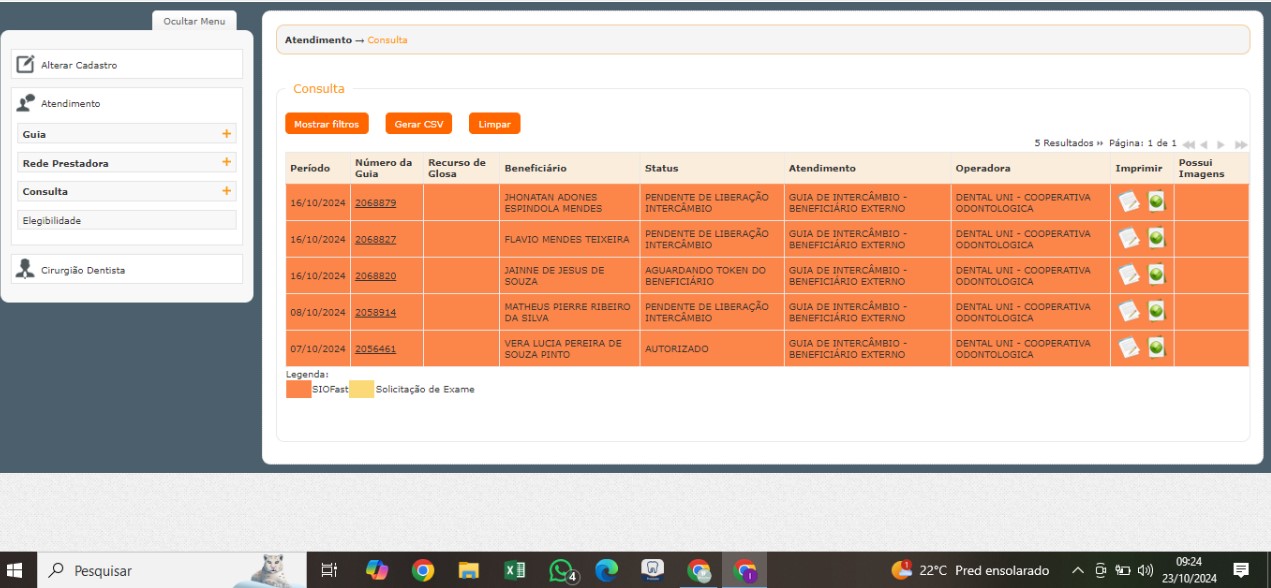Click the Gerar CSV button

coord(418,124)
